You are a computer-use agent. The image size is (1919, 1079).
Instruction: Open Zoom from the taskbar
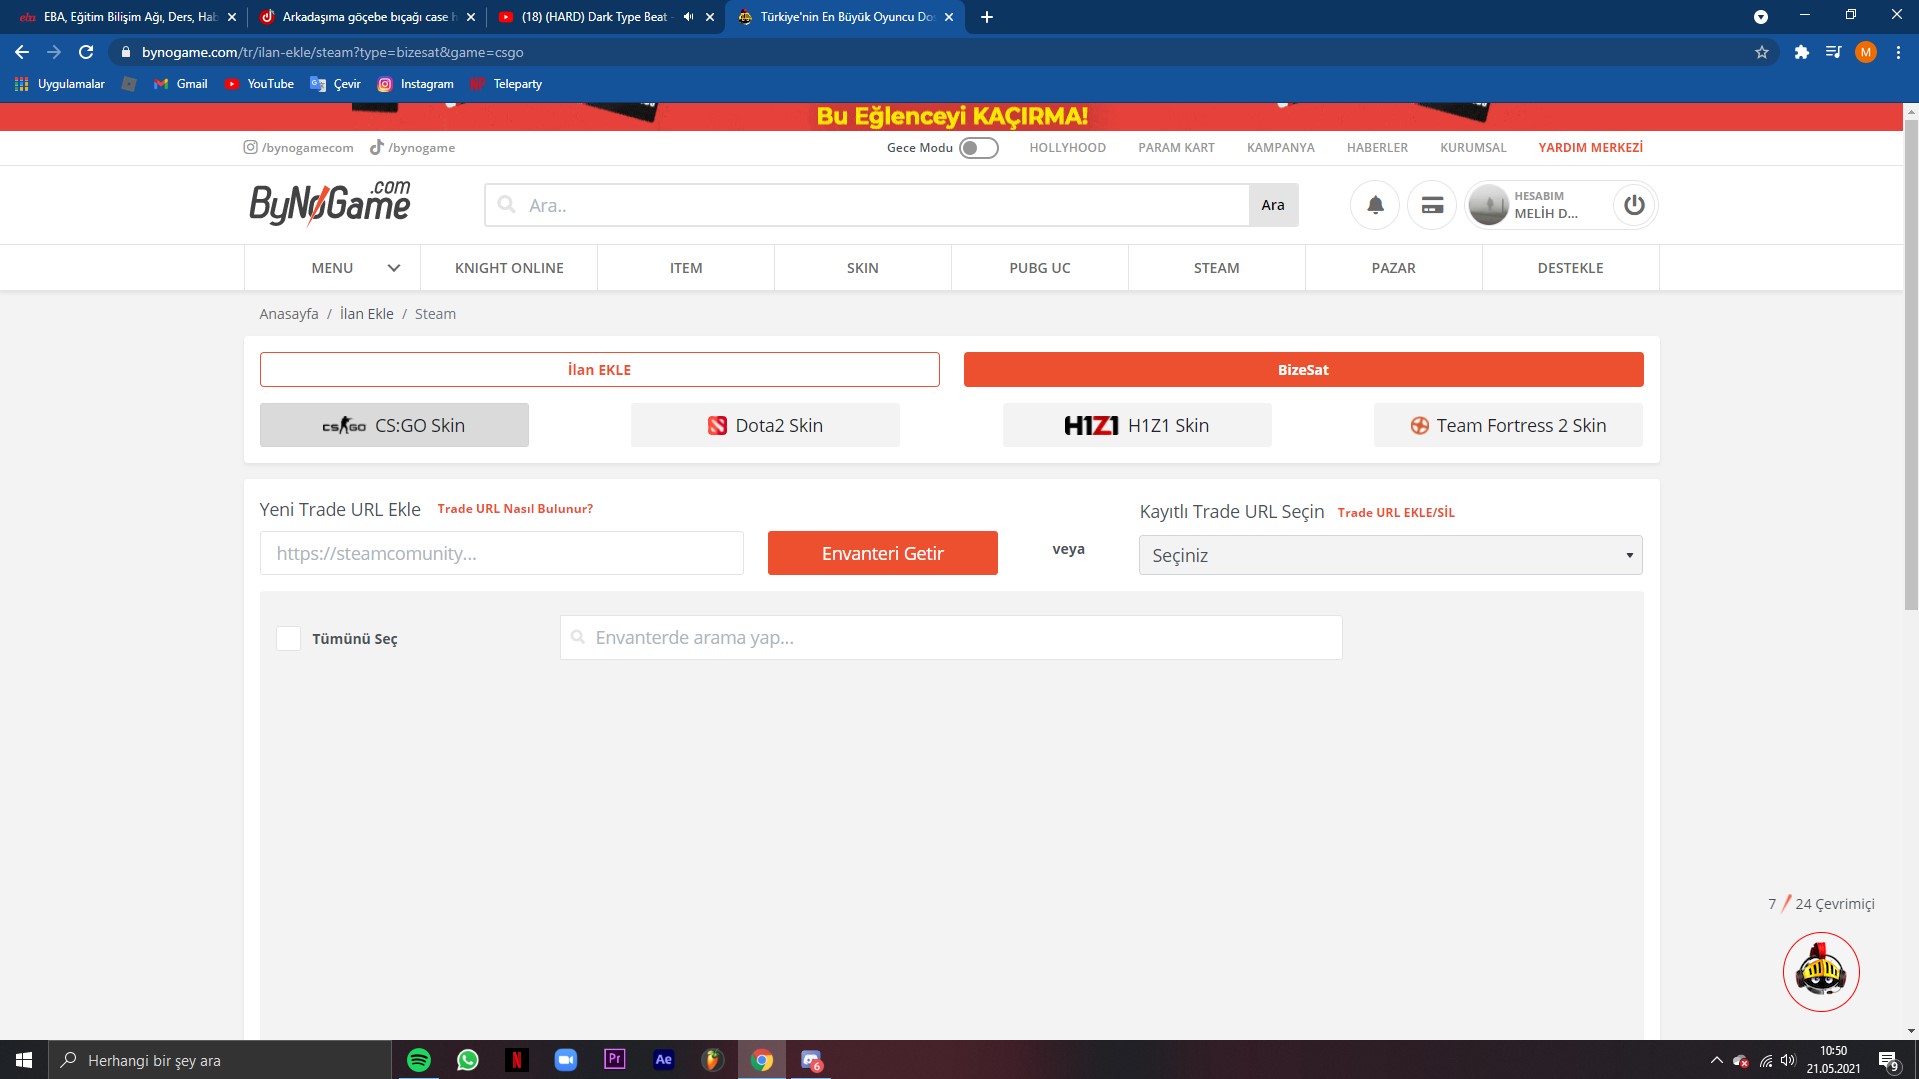pos(565,1060)
